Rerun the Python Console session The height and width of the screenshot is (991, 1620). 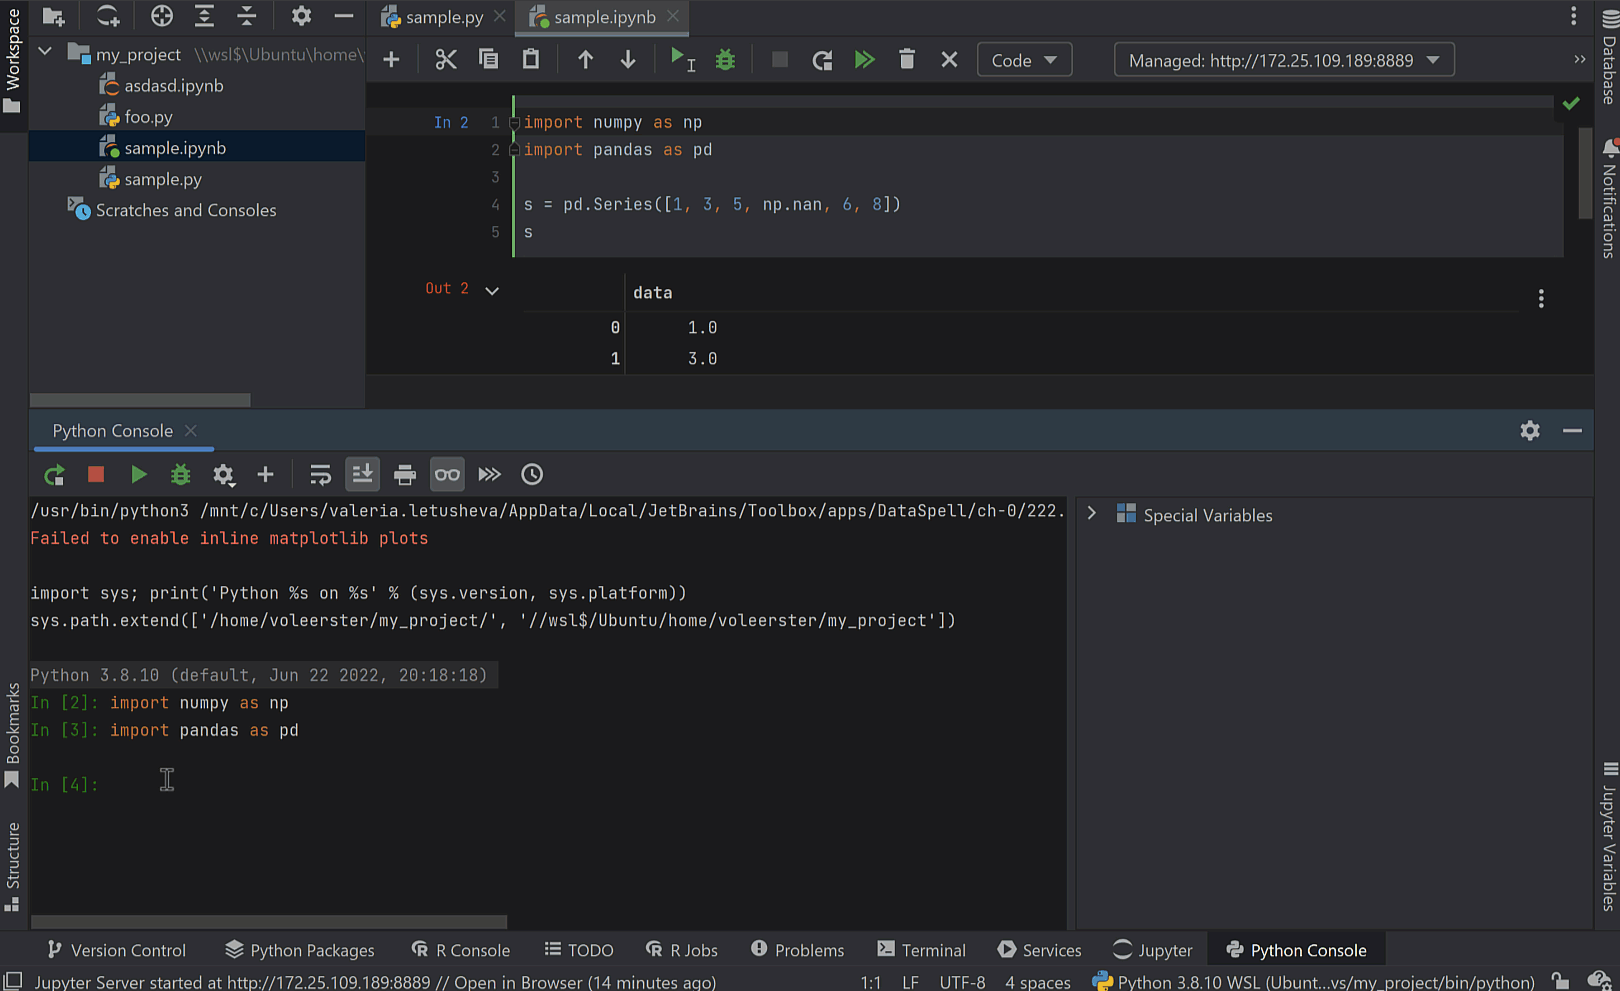[x=53, y=474]
